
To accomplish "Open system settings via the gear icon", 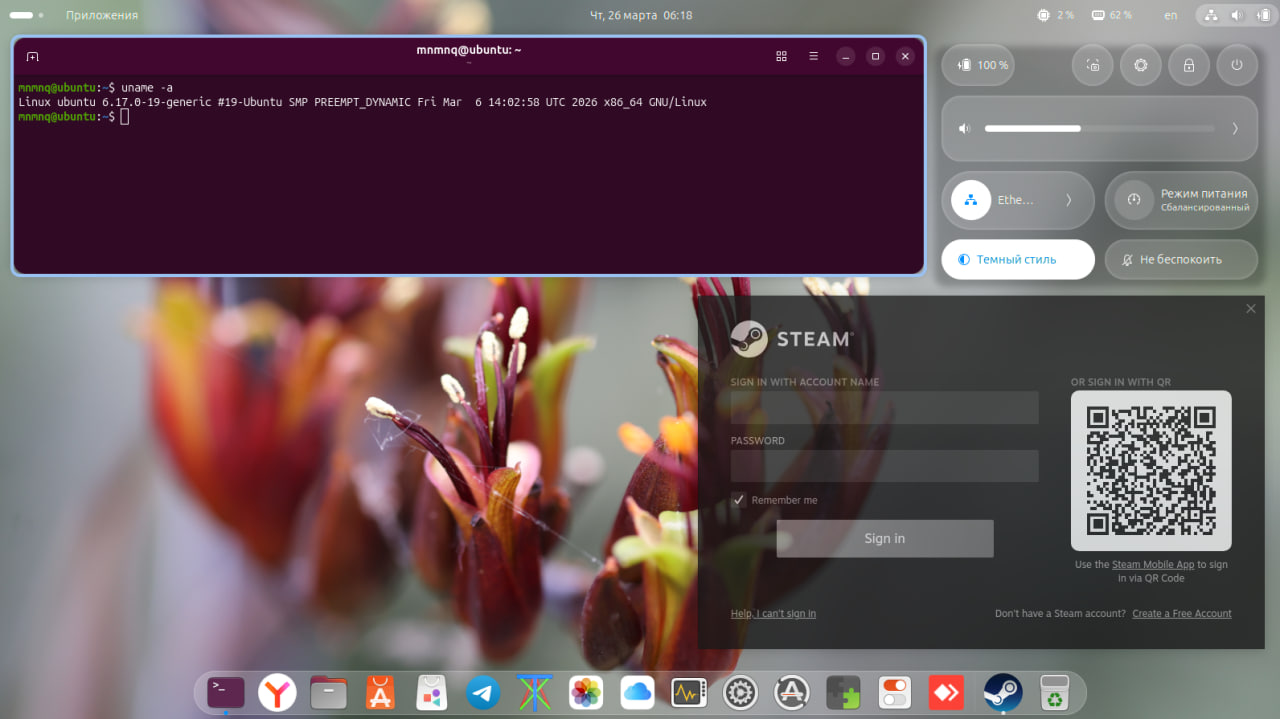I will [1140, 65].
